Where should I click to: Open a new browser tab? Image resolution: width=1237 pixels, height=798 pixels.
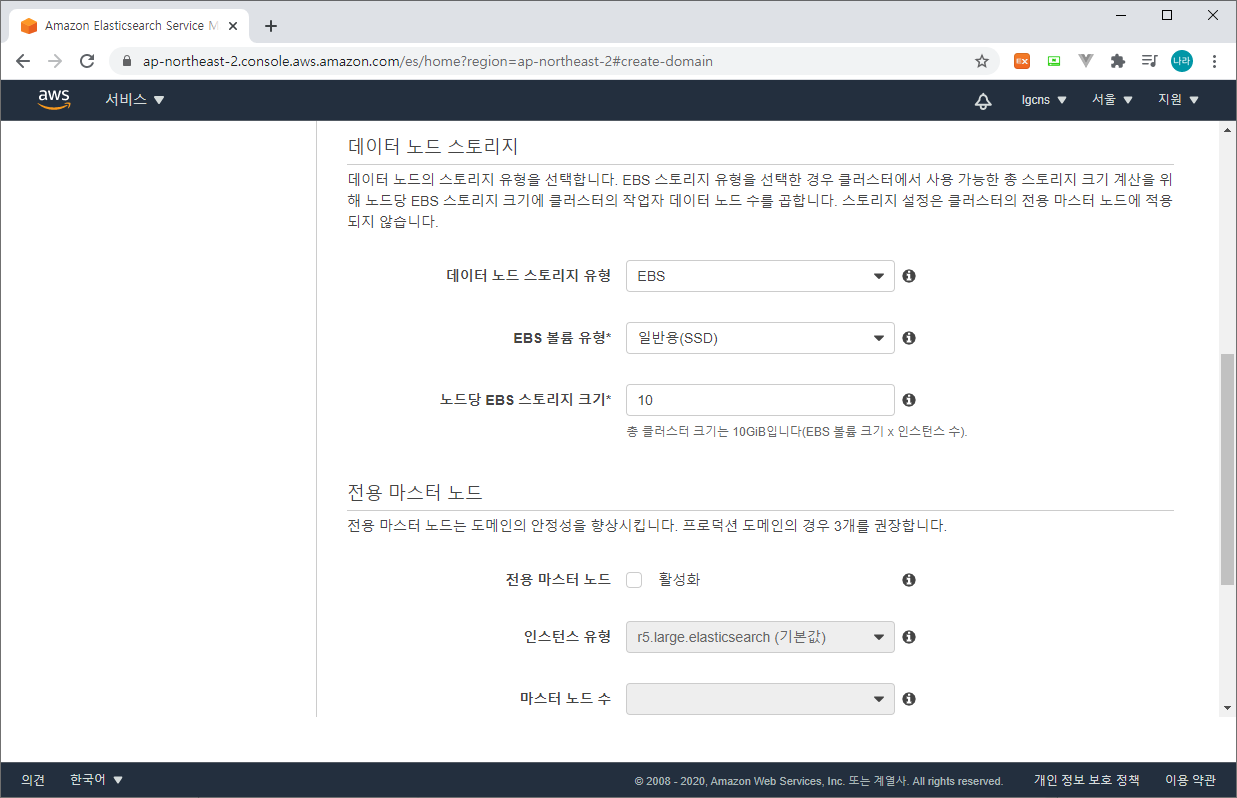tap(271, 26)
